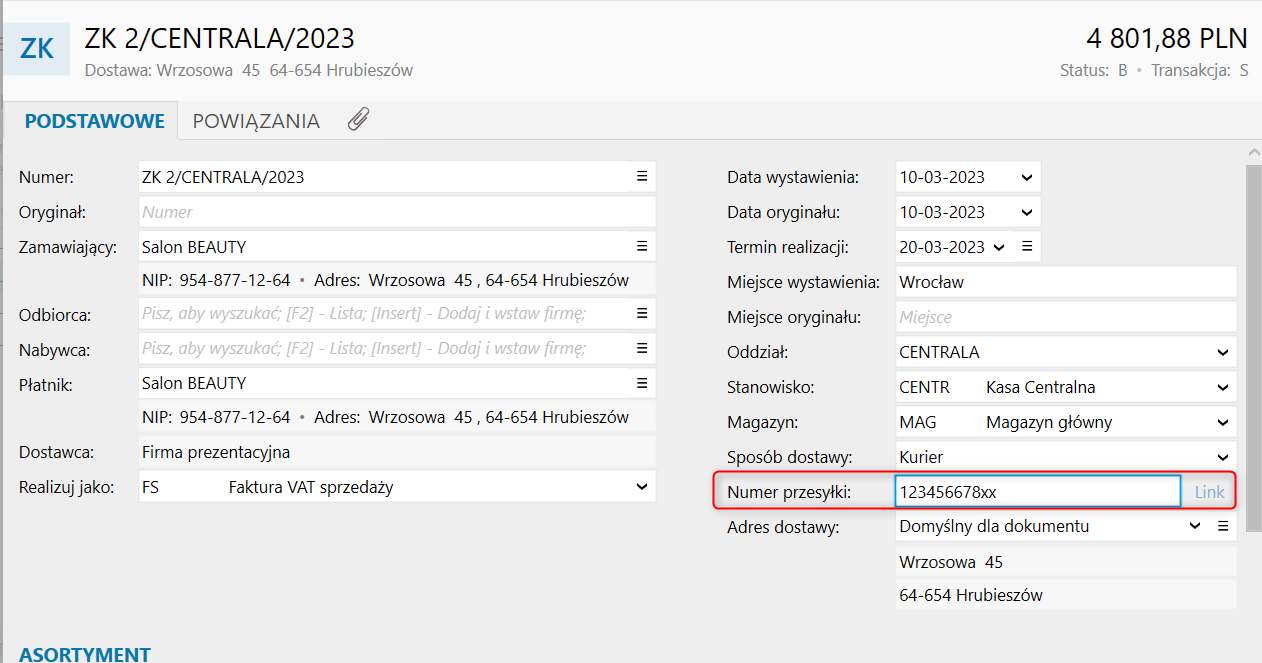
Task: Click the vertical scrollbar on the right
Action: [1253, 340]
